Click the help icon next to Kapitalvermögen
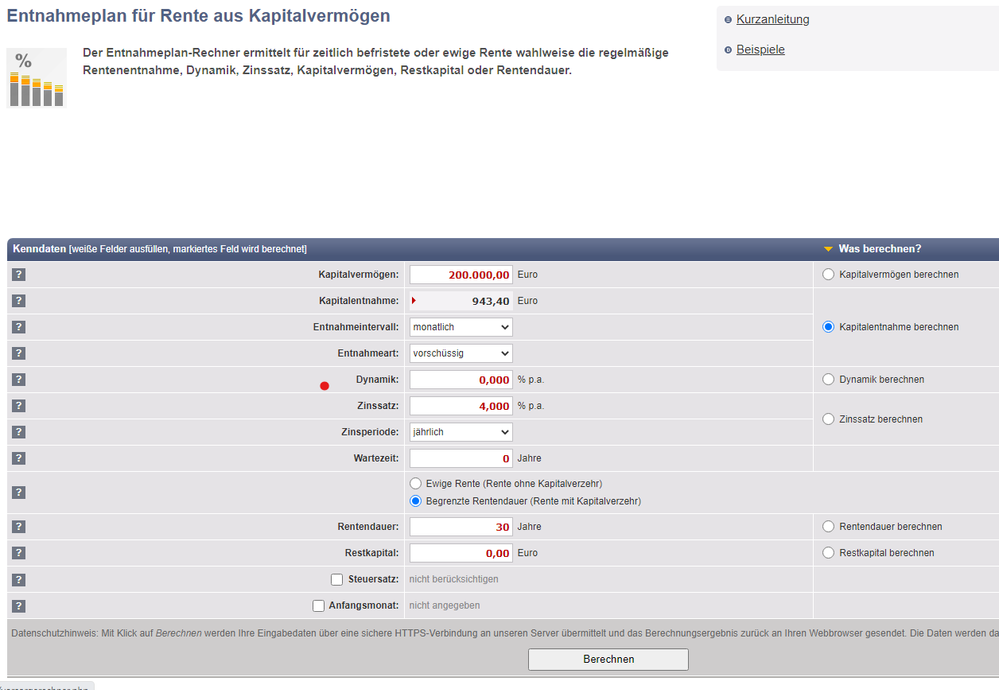Viewport: 999px width, 690px height. [x=18, y=275]
